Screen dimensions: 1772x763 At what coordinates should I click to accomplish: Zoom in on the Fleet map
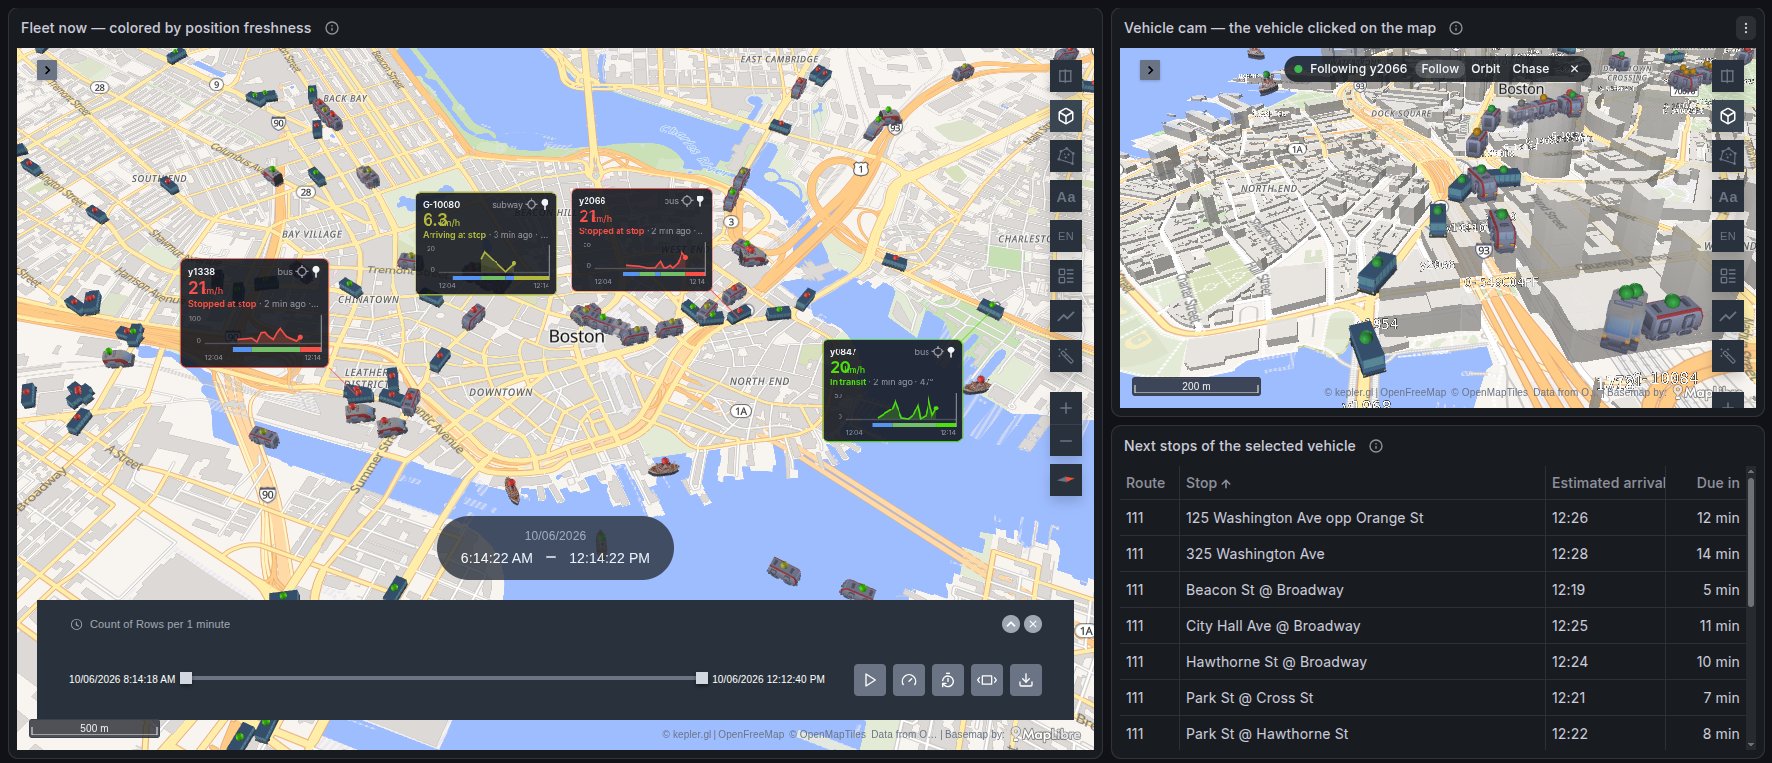(1066, 408)
